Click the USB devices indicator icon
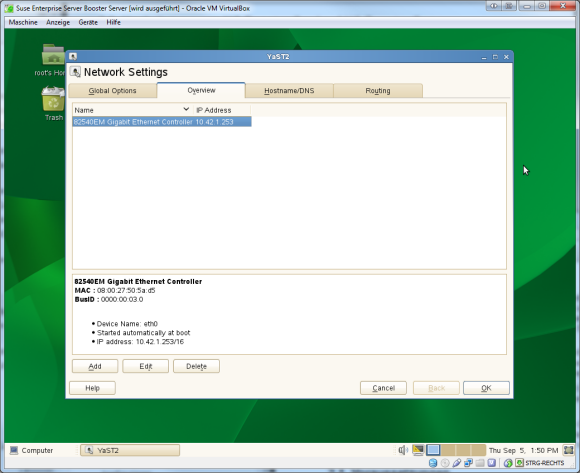The width and height of the screenshot is (580, 473). tap(456, 463)
